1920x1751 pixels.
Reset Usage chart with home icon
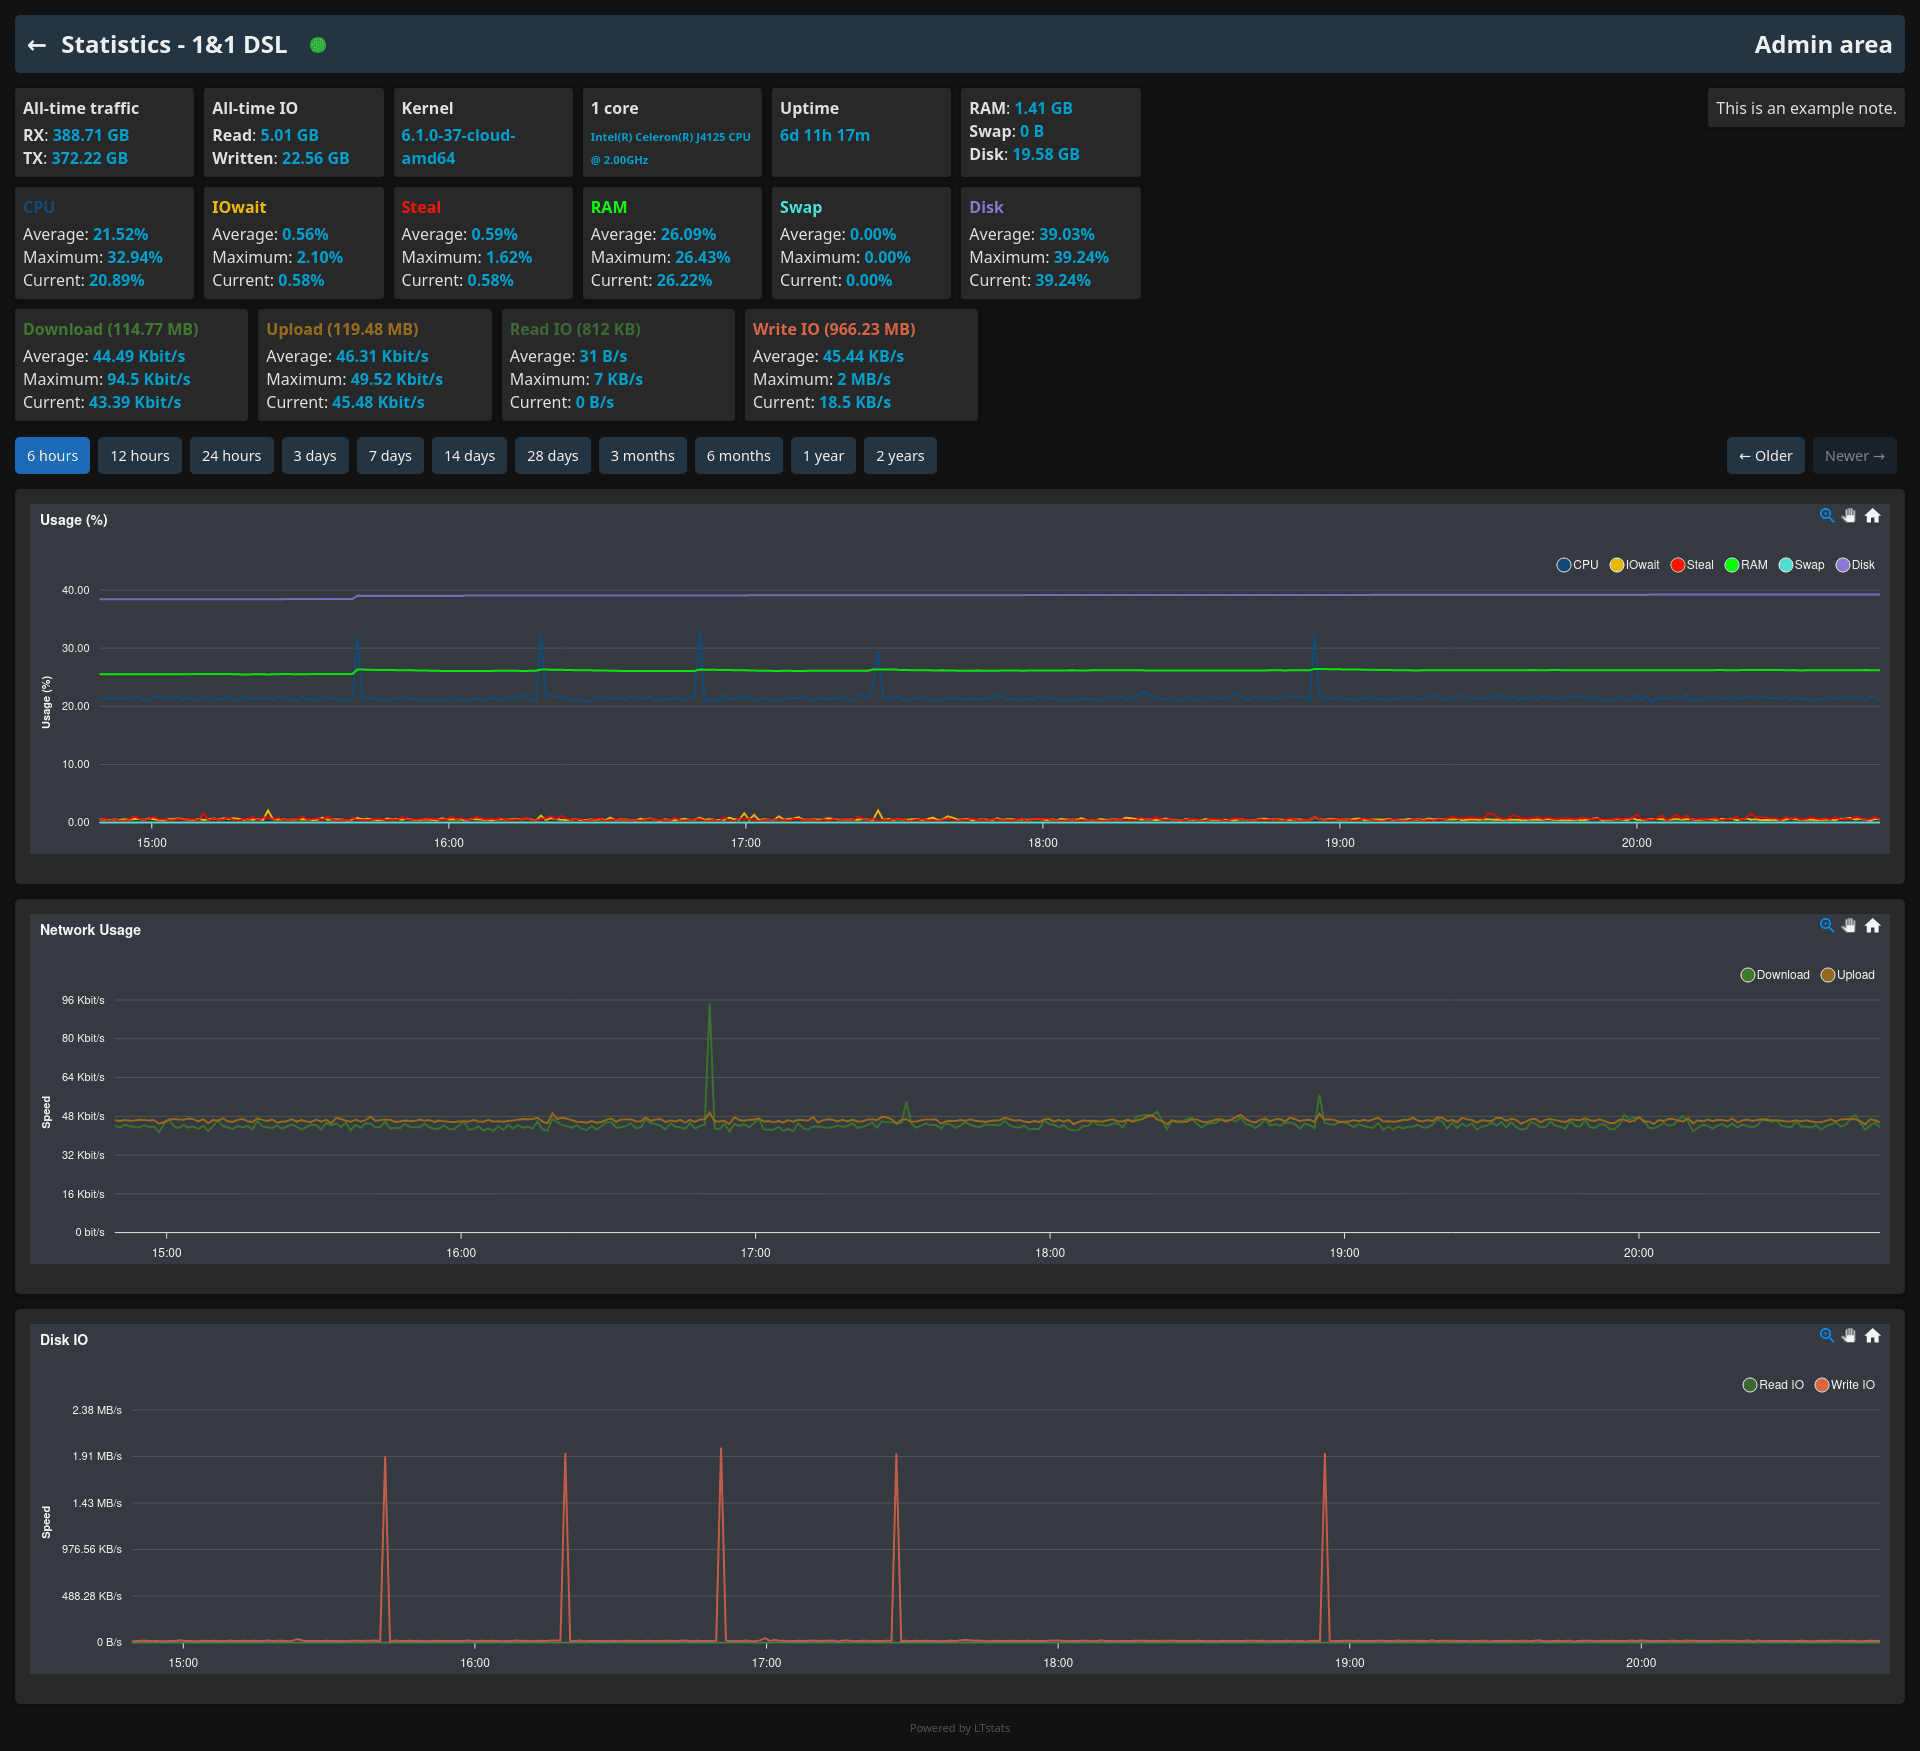(x=1873, y=516)
